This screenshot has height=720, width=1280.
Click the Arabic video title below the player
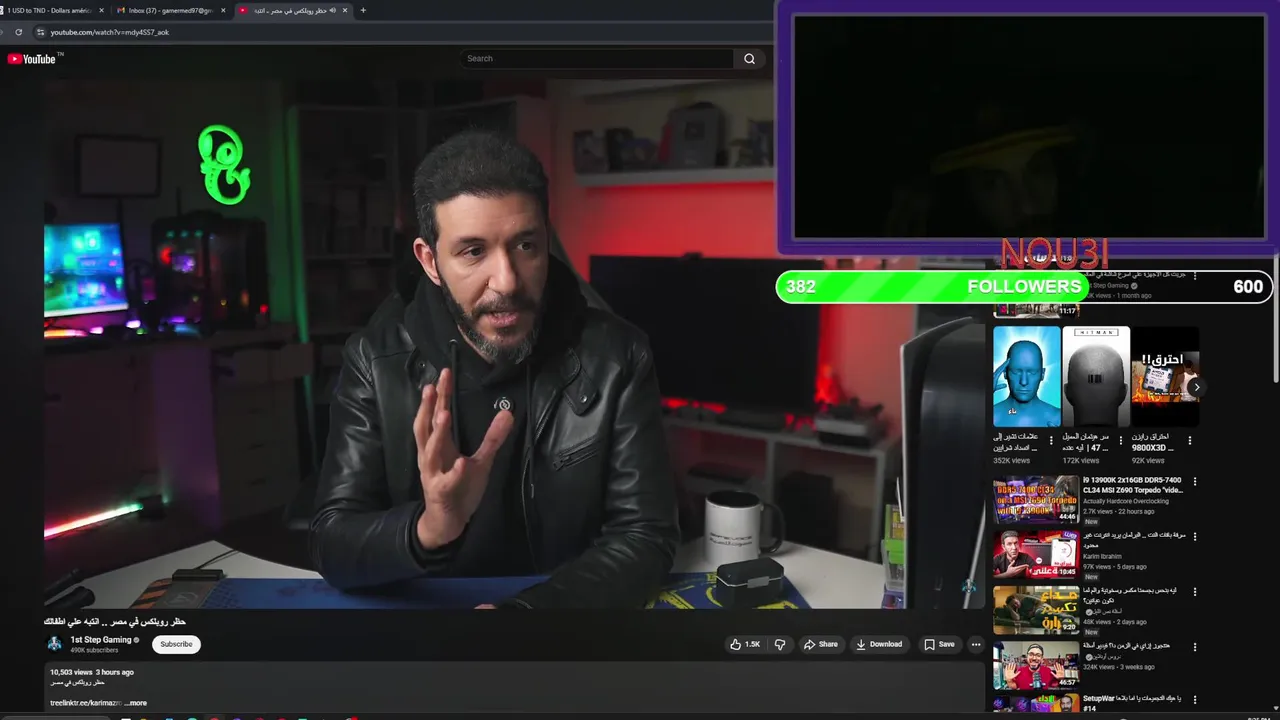[115, 621]
